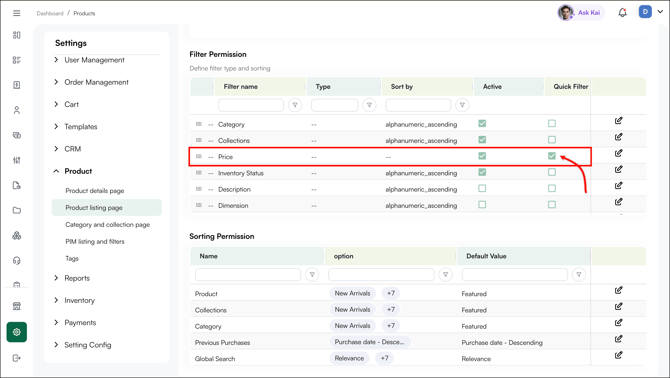Image resolution: width=670 pixels, height=378 pixels.
Task: Expand the Cart settings section
Action: [x=67, y=104]
